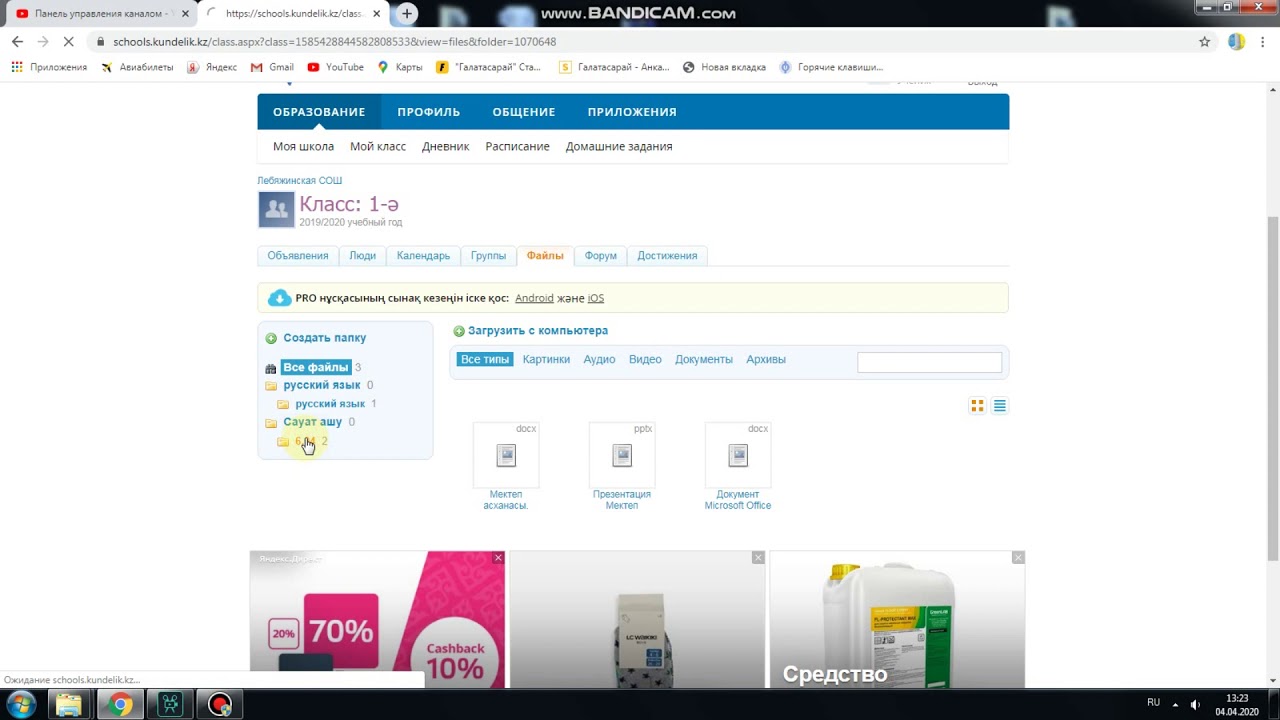Click the class avatar icon
The image size is (1280, 720).
pos(276,209)
